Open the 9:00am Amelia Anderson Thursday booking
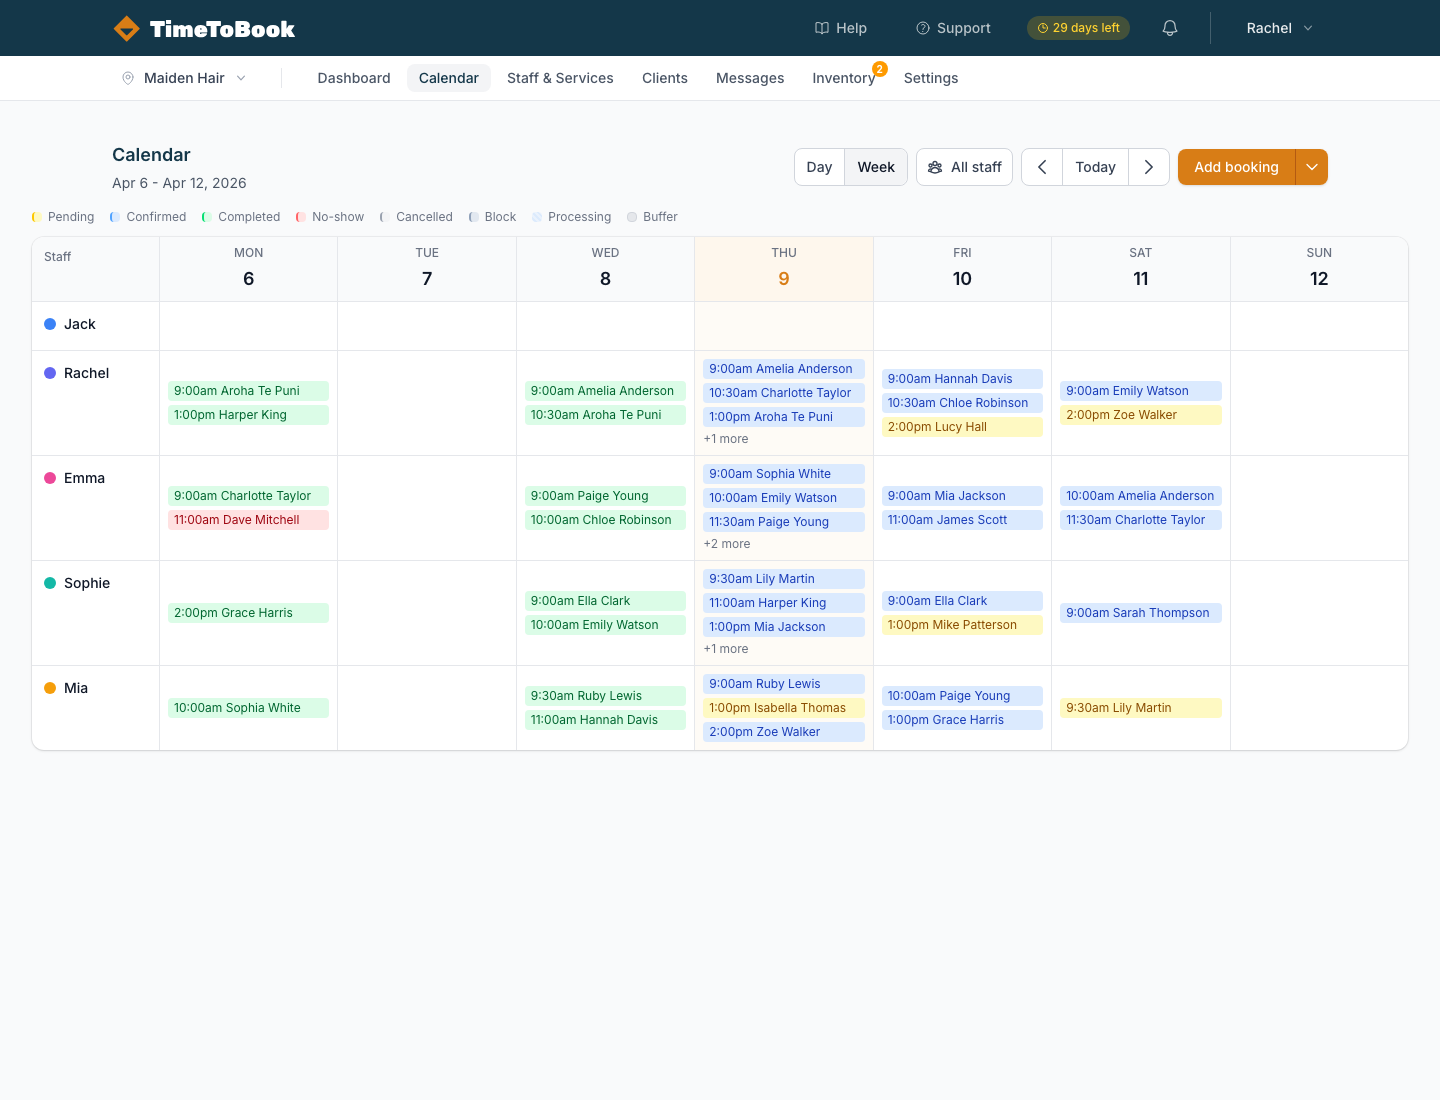This screenshot has height=1100, width=1440. (x=783, y=369)
